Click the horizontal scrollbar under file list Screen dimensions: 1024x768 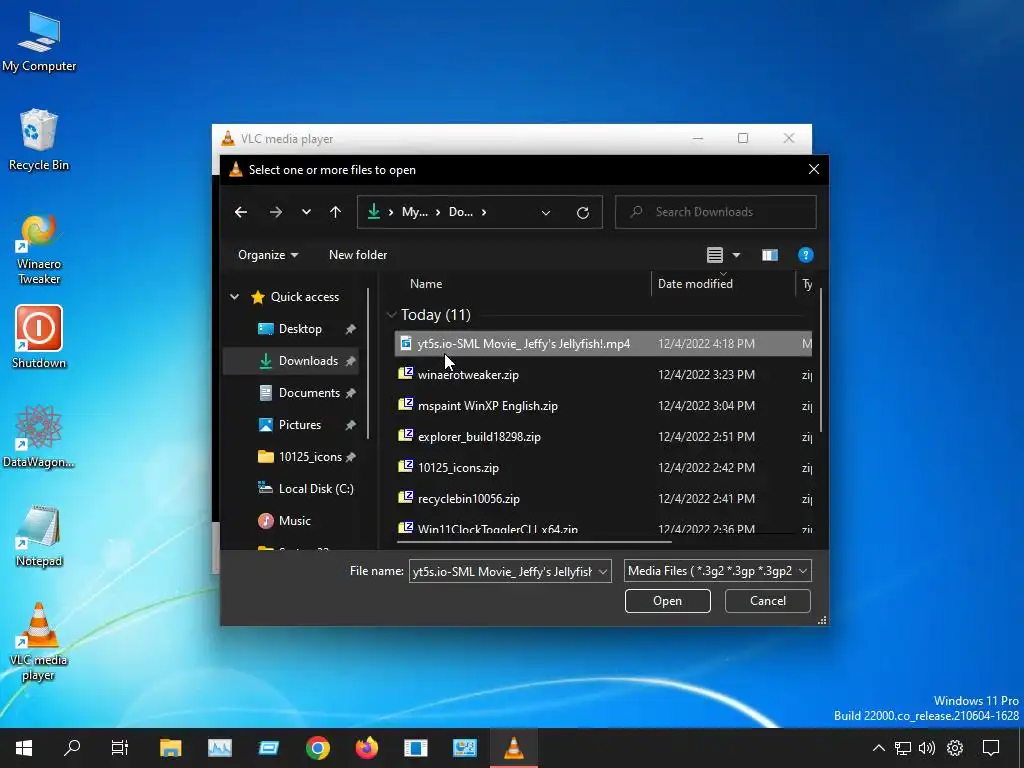pos(534,541)
